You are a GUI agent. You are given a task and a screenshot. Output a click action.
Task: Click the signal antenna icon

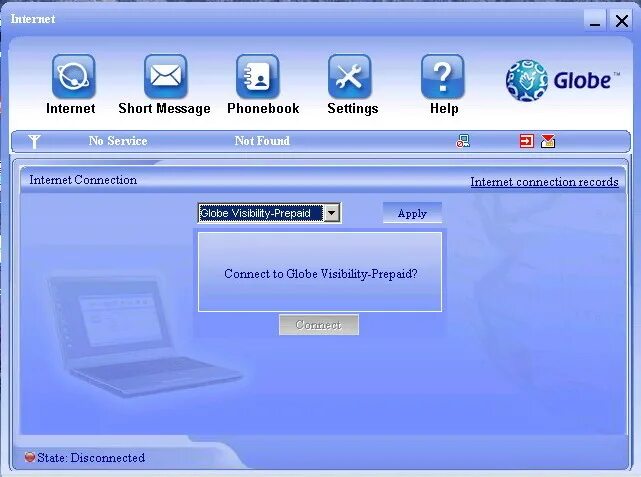pos(34,141)
